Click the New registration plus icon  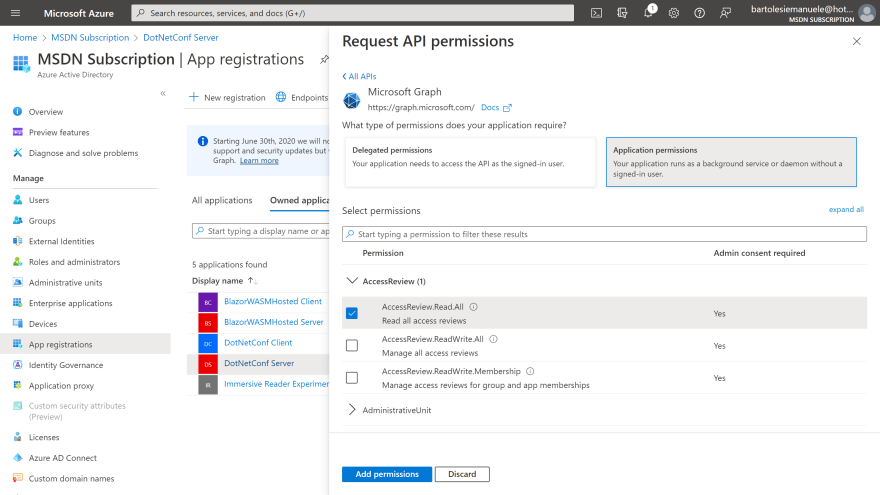coord(194,97)
